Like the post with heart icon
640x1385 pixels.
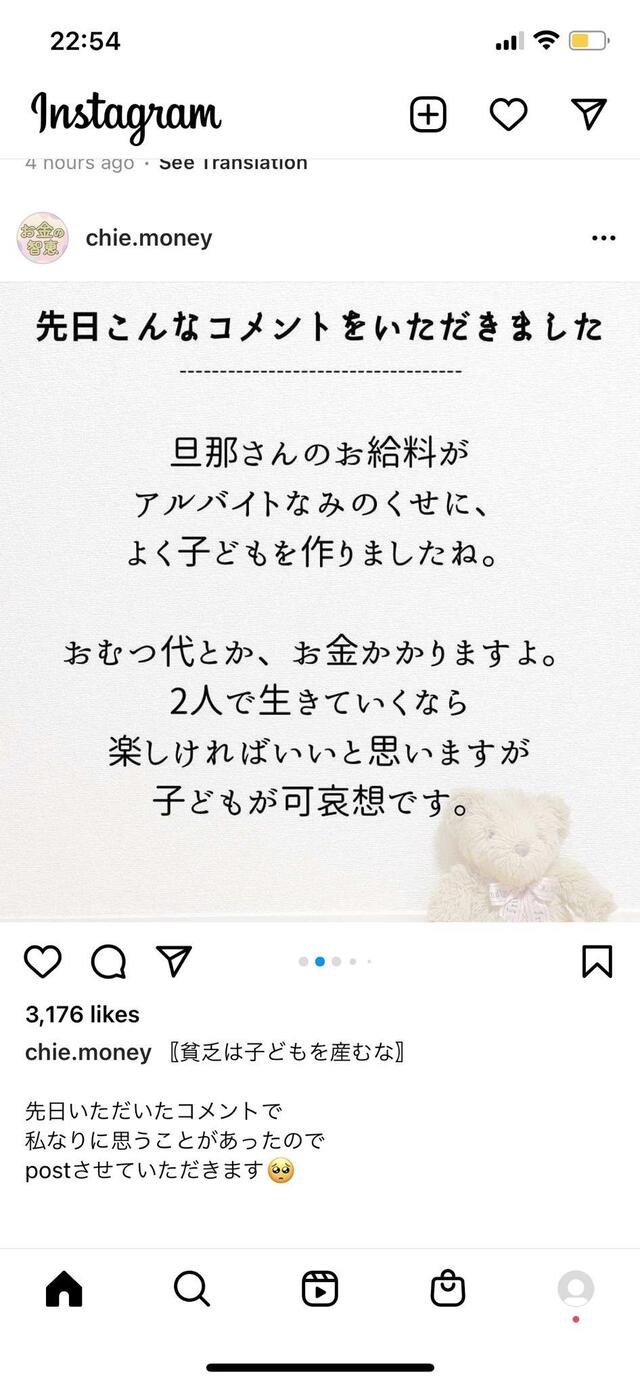pyautogui.click(x=43, y=961)
